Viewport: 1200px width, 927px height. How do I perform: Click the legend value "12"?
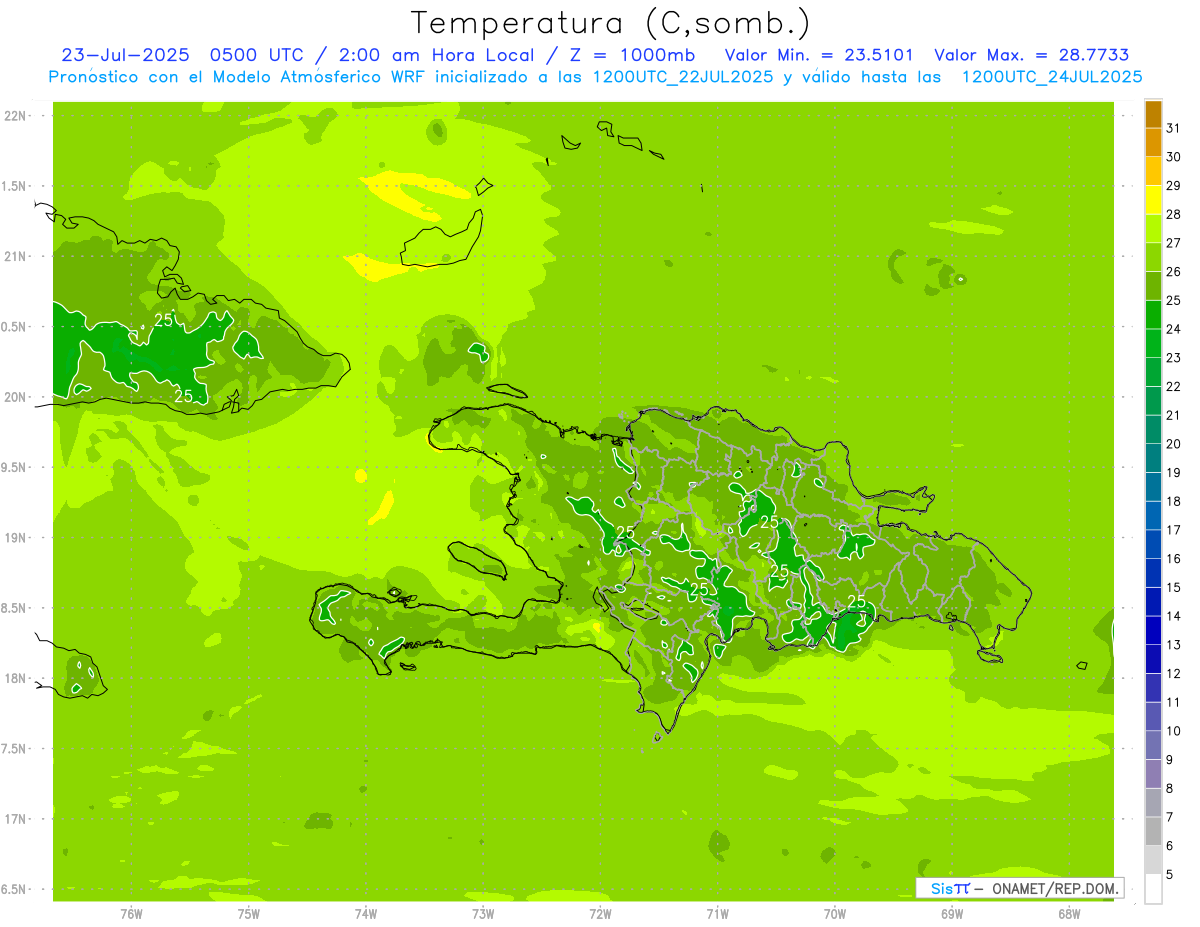tap(1173, 674)
